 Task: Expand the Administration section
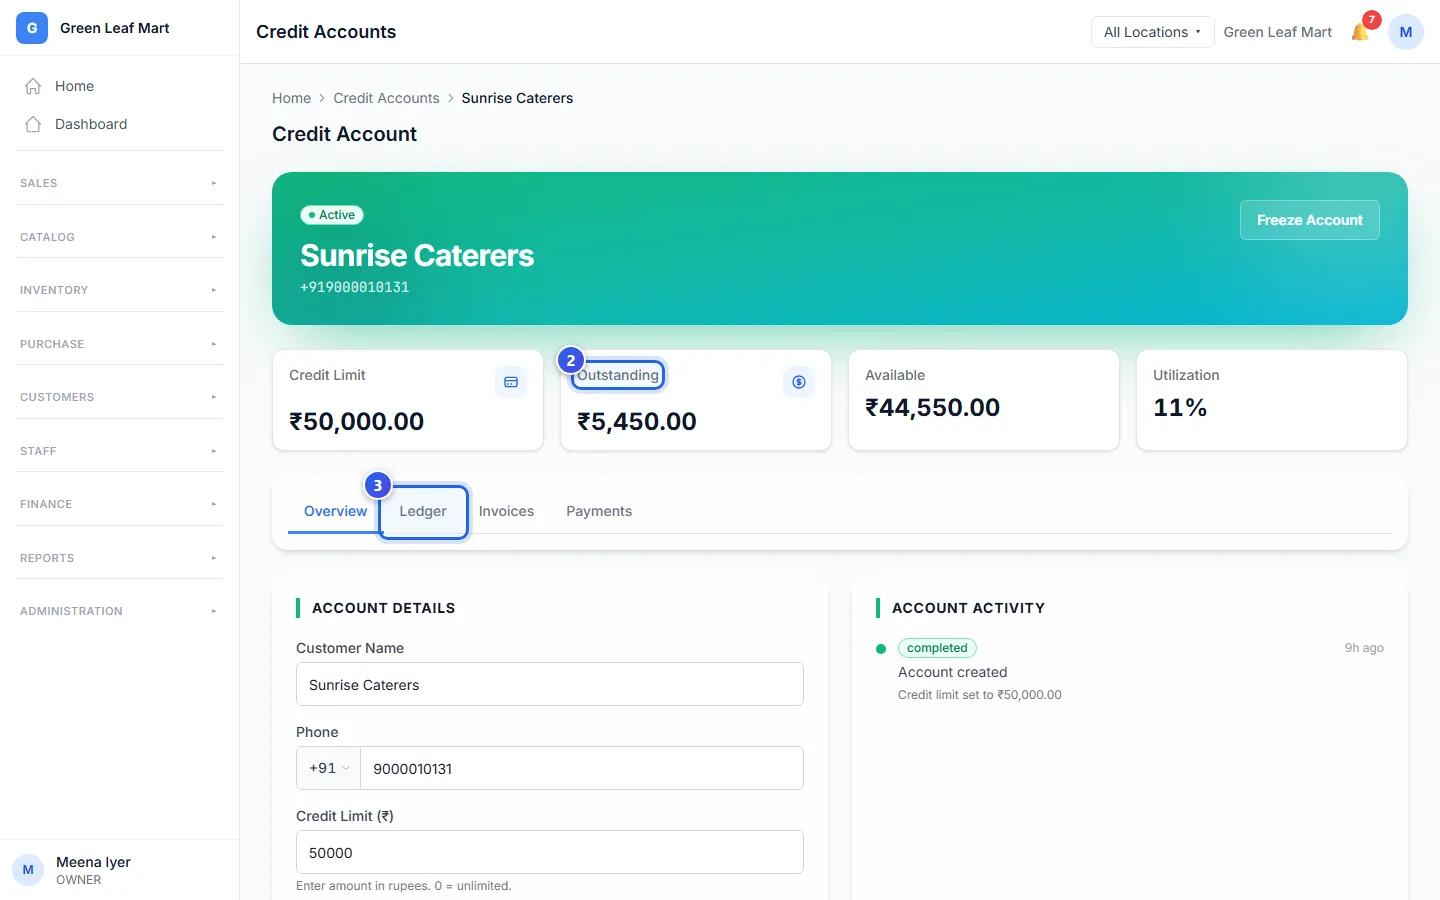coord(119,611)
